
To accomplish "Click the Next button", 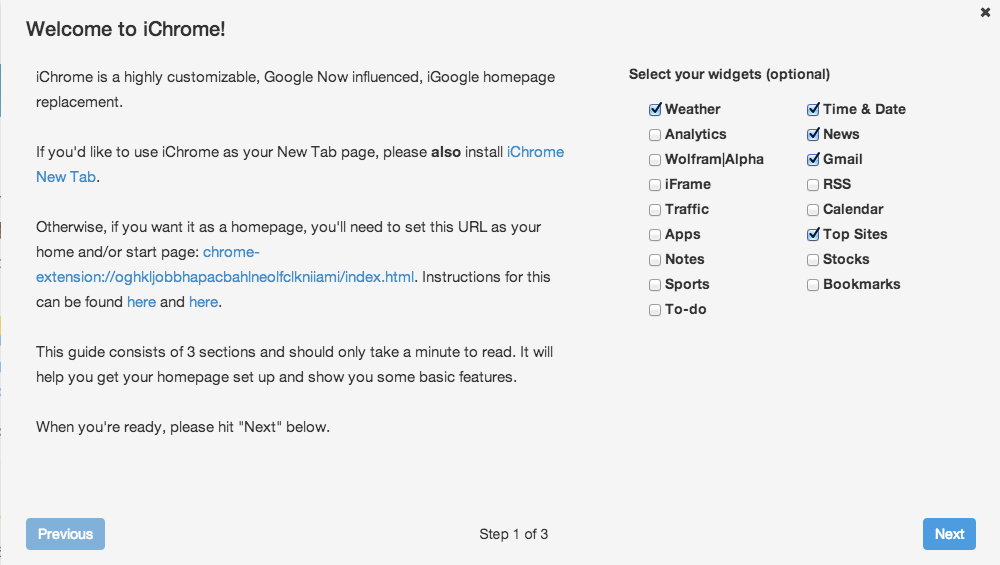I will [949, 534].
